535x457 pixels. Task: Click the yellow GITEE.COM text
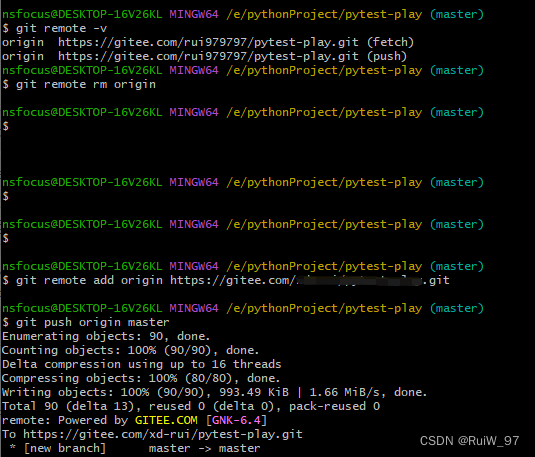coord(166,420)
